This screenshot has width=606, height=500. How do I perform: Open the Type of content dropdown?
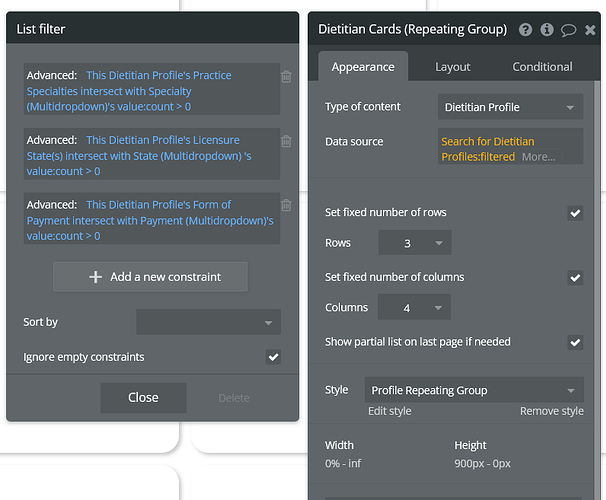pyautogui.click(x=510, y=107)
